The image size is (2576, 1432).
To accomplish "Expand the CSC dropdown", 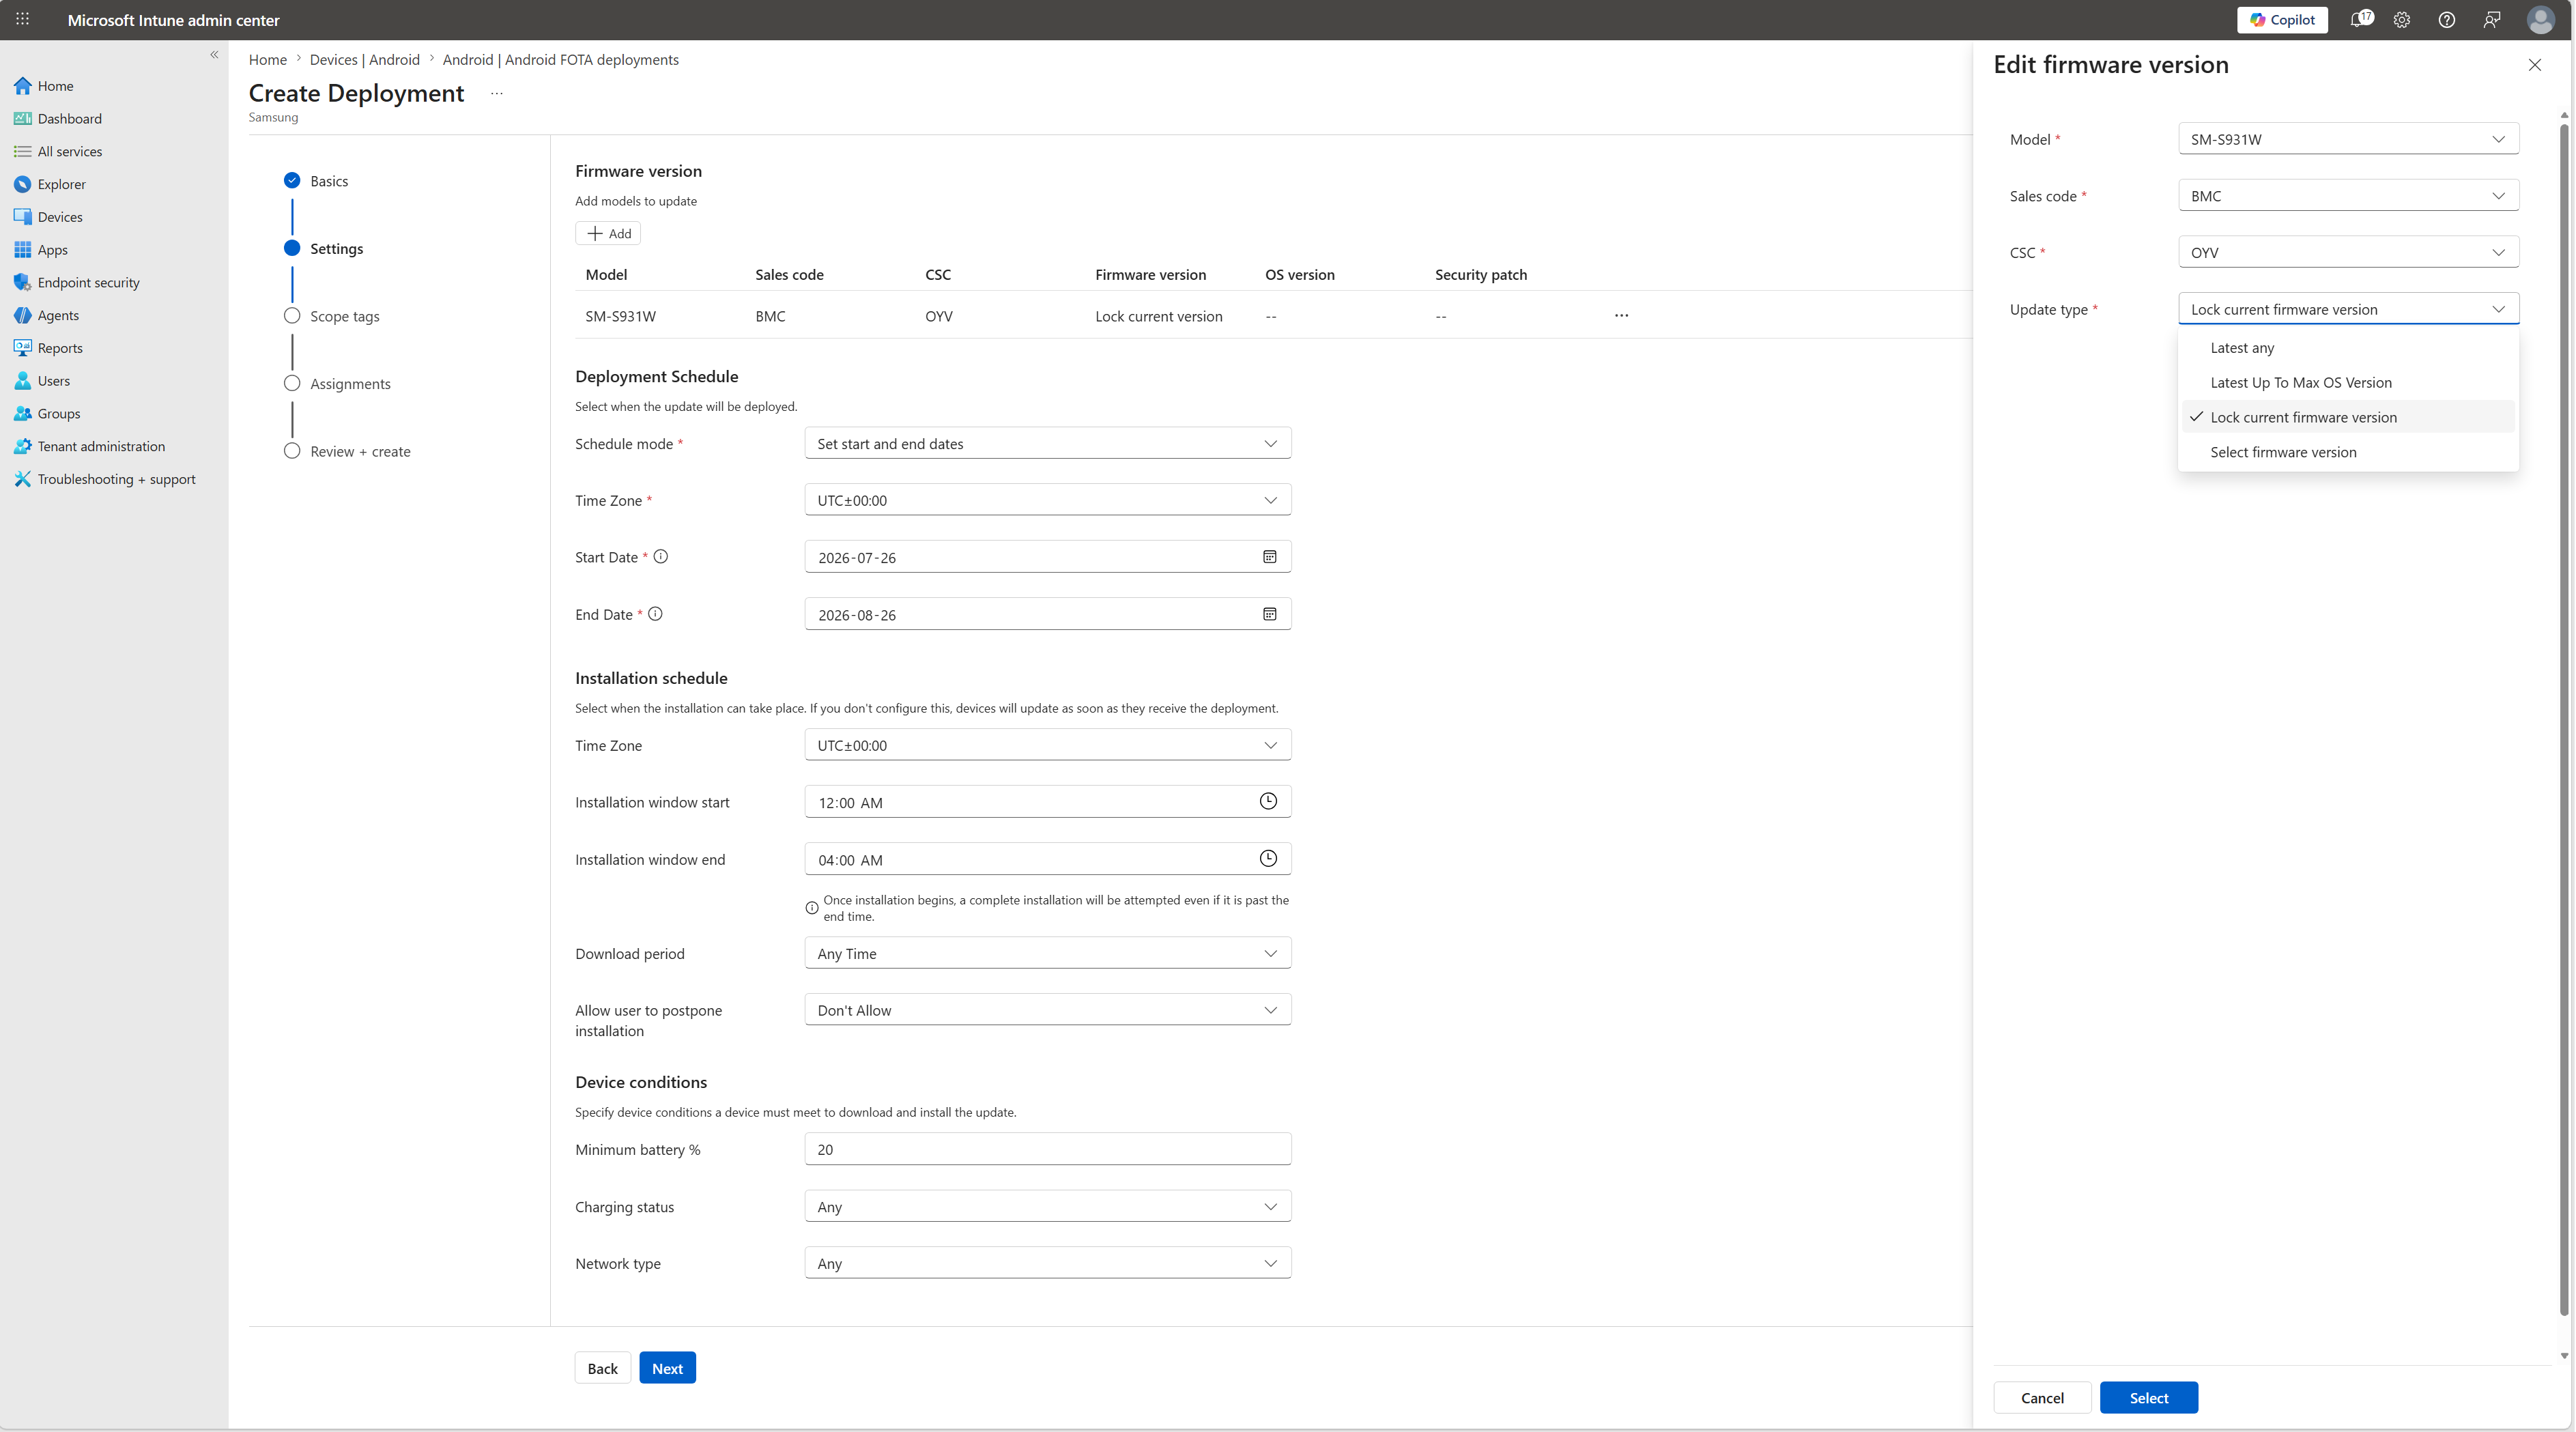I will (x=2348, y=252).
